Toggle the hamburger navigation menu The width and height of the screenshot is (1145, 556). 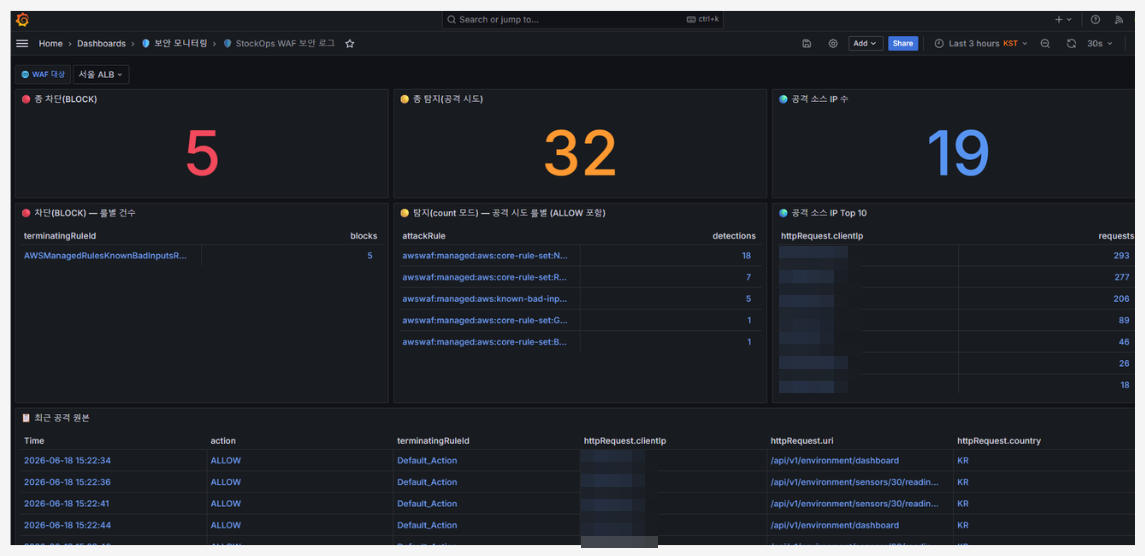[22, 44]
